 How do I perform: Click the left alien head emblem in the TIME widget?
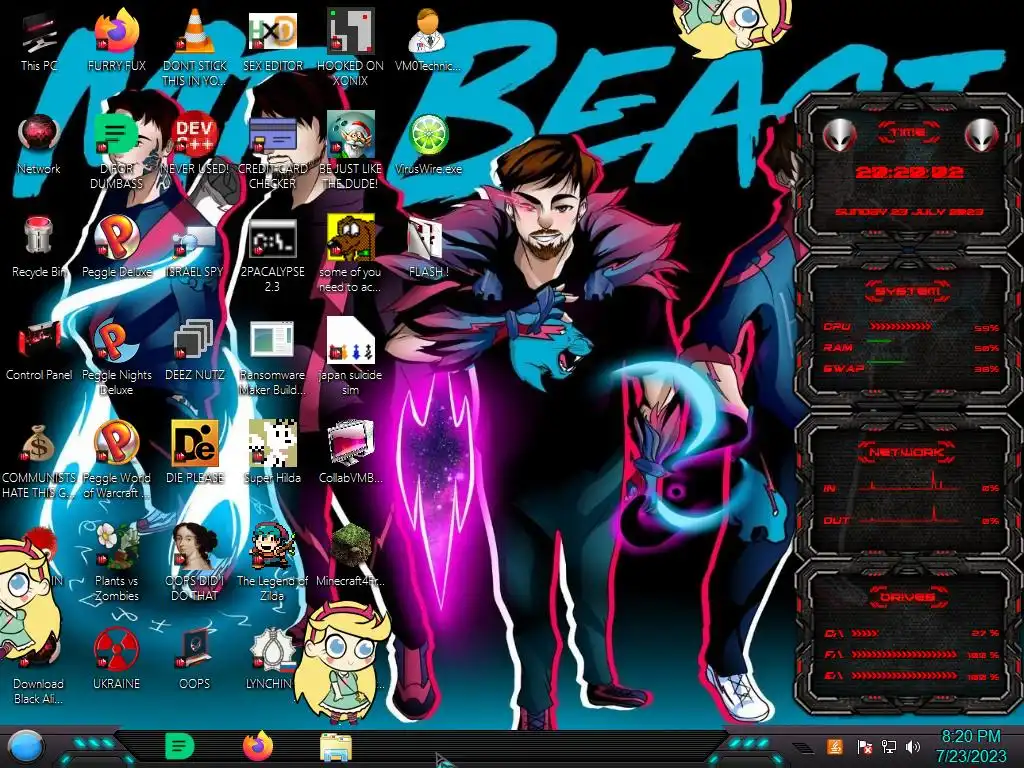pos(839,136)
